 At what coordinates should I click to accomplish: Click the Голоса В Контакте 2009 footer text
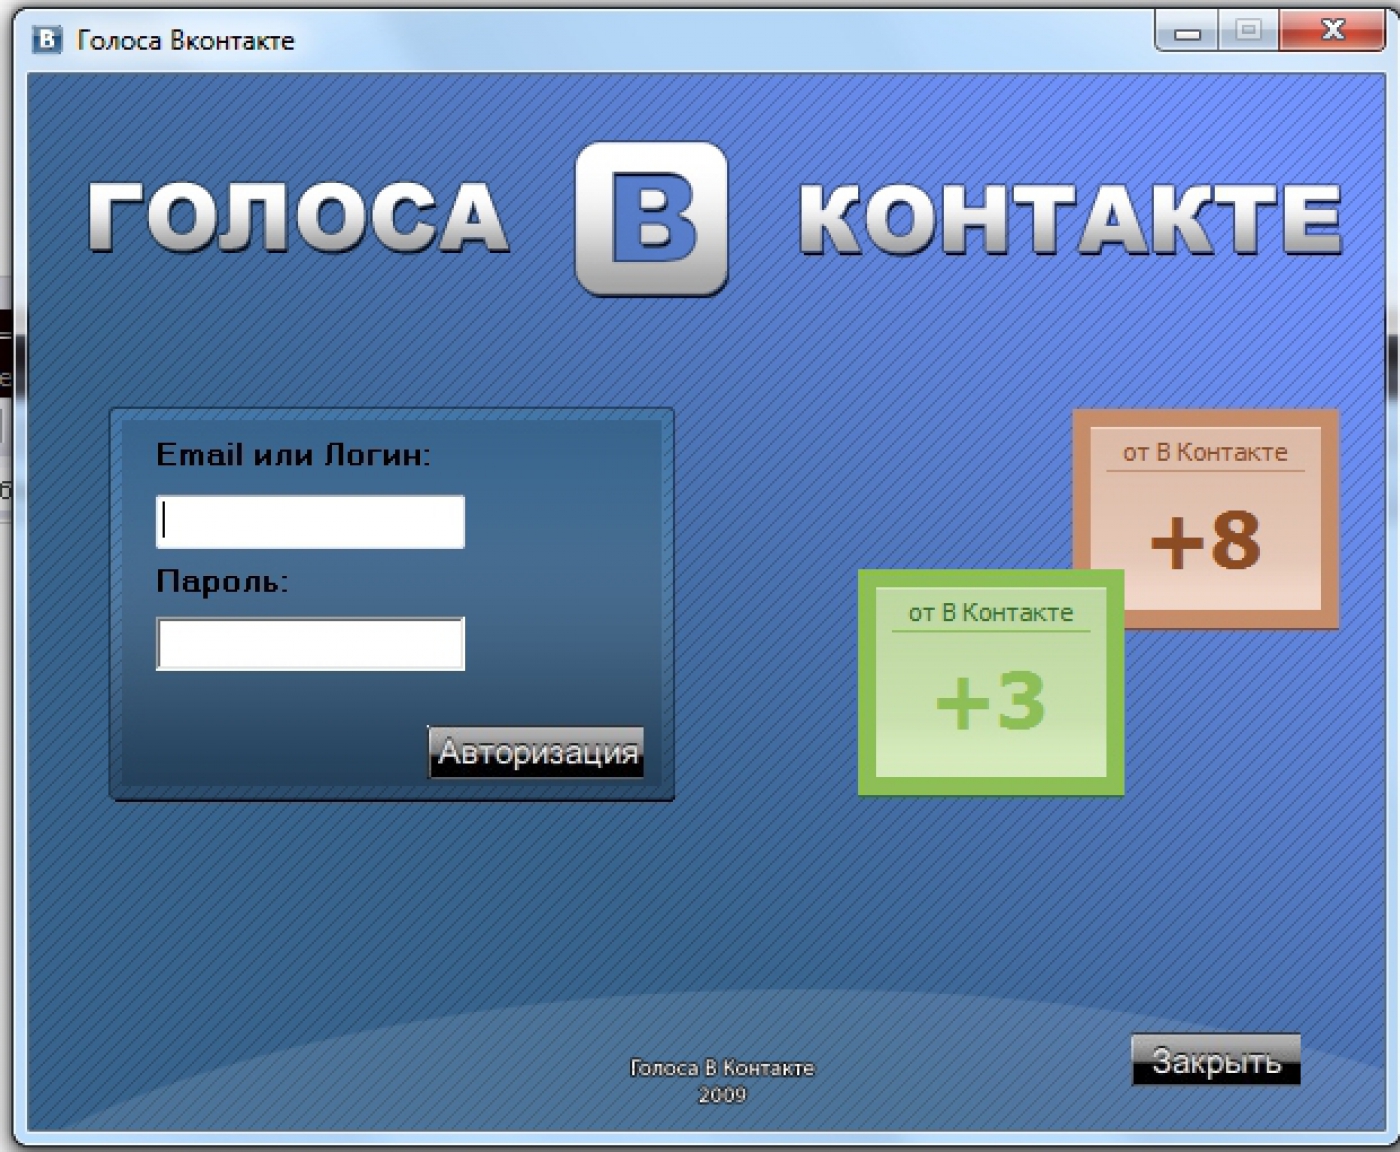pyautogui.click(x=722, y=1081)
